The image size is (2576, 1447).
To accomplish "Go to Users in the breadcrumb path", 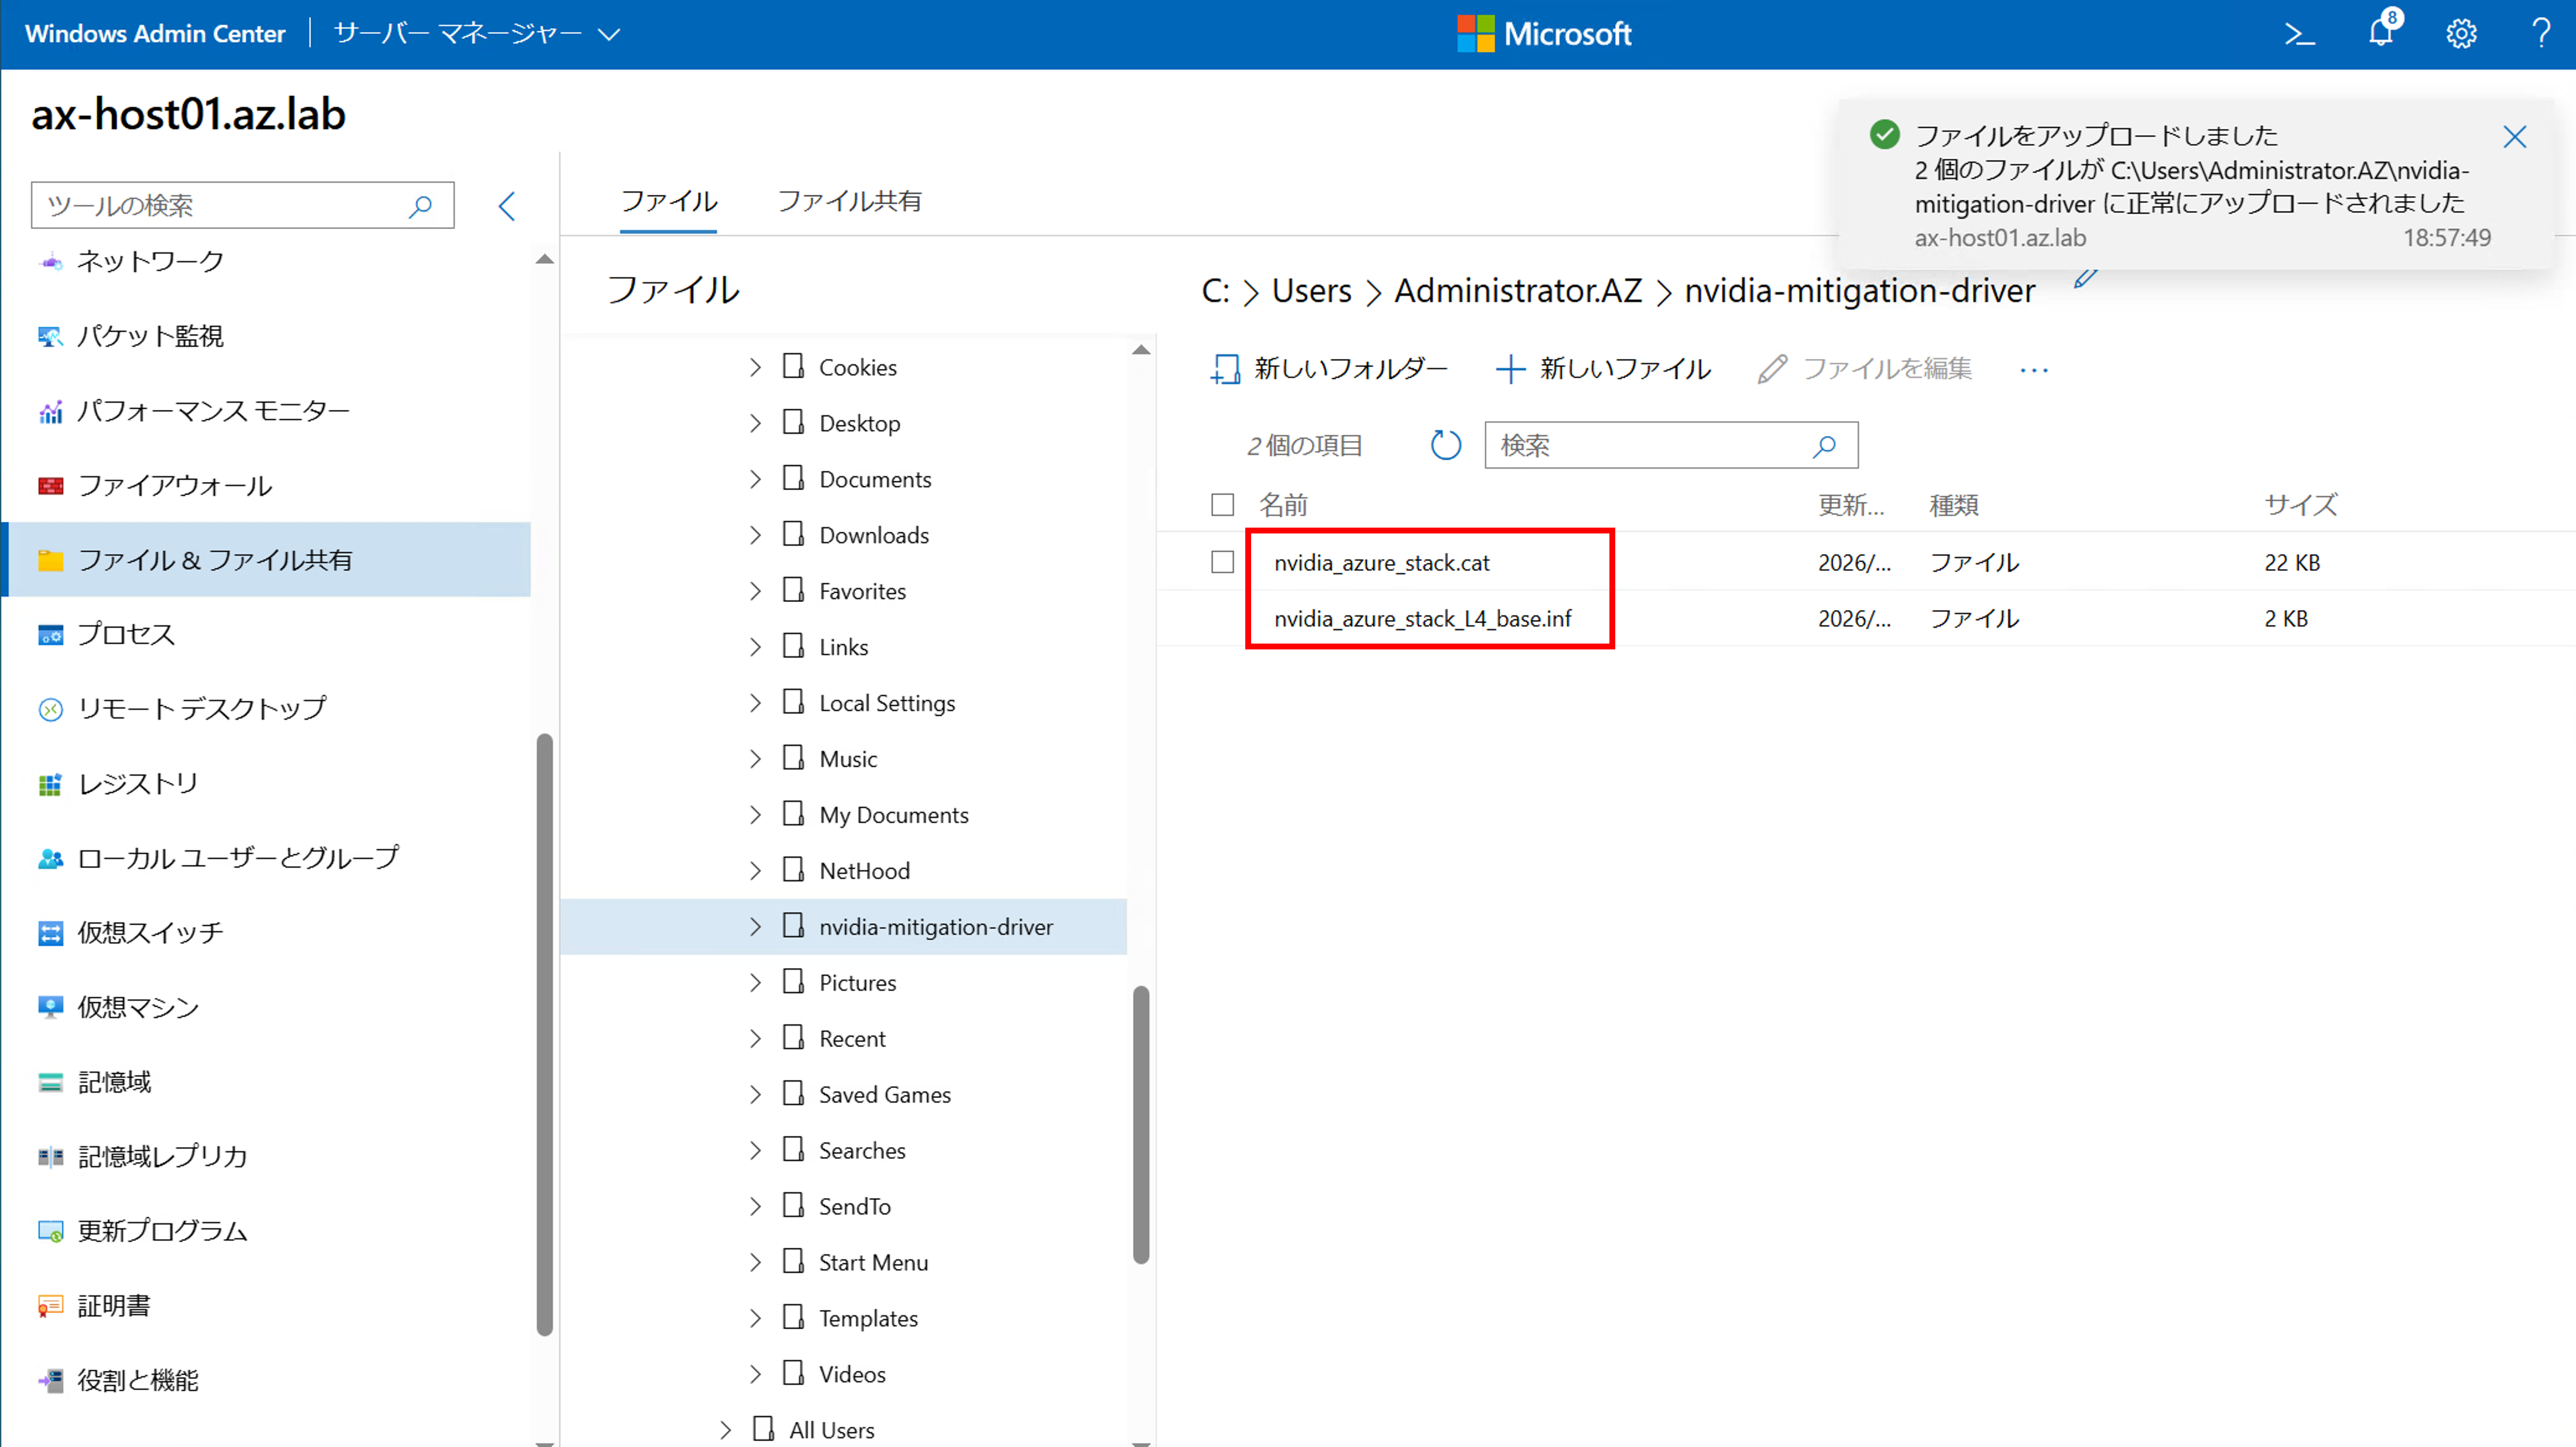I will tap(1311, 291).
